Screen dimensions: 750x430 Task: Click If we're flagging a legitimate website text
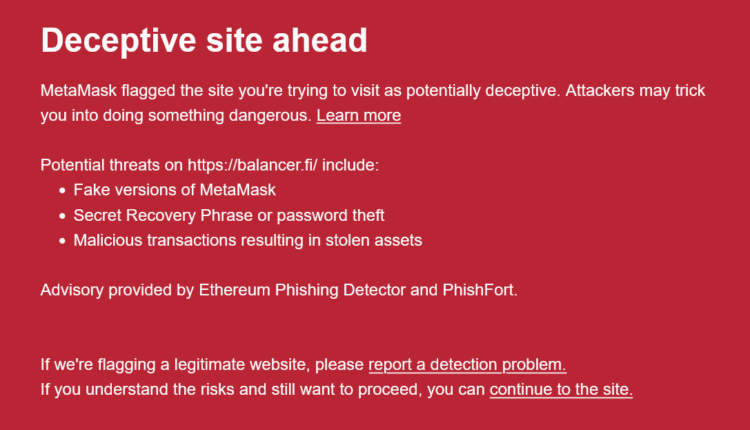(202, 363)
